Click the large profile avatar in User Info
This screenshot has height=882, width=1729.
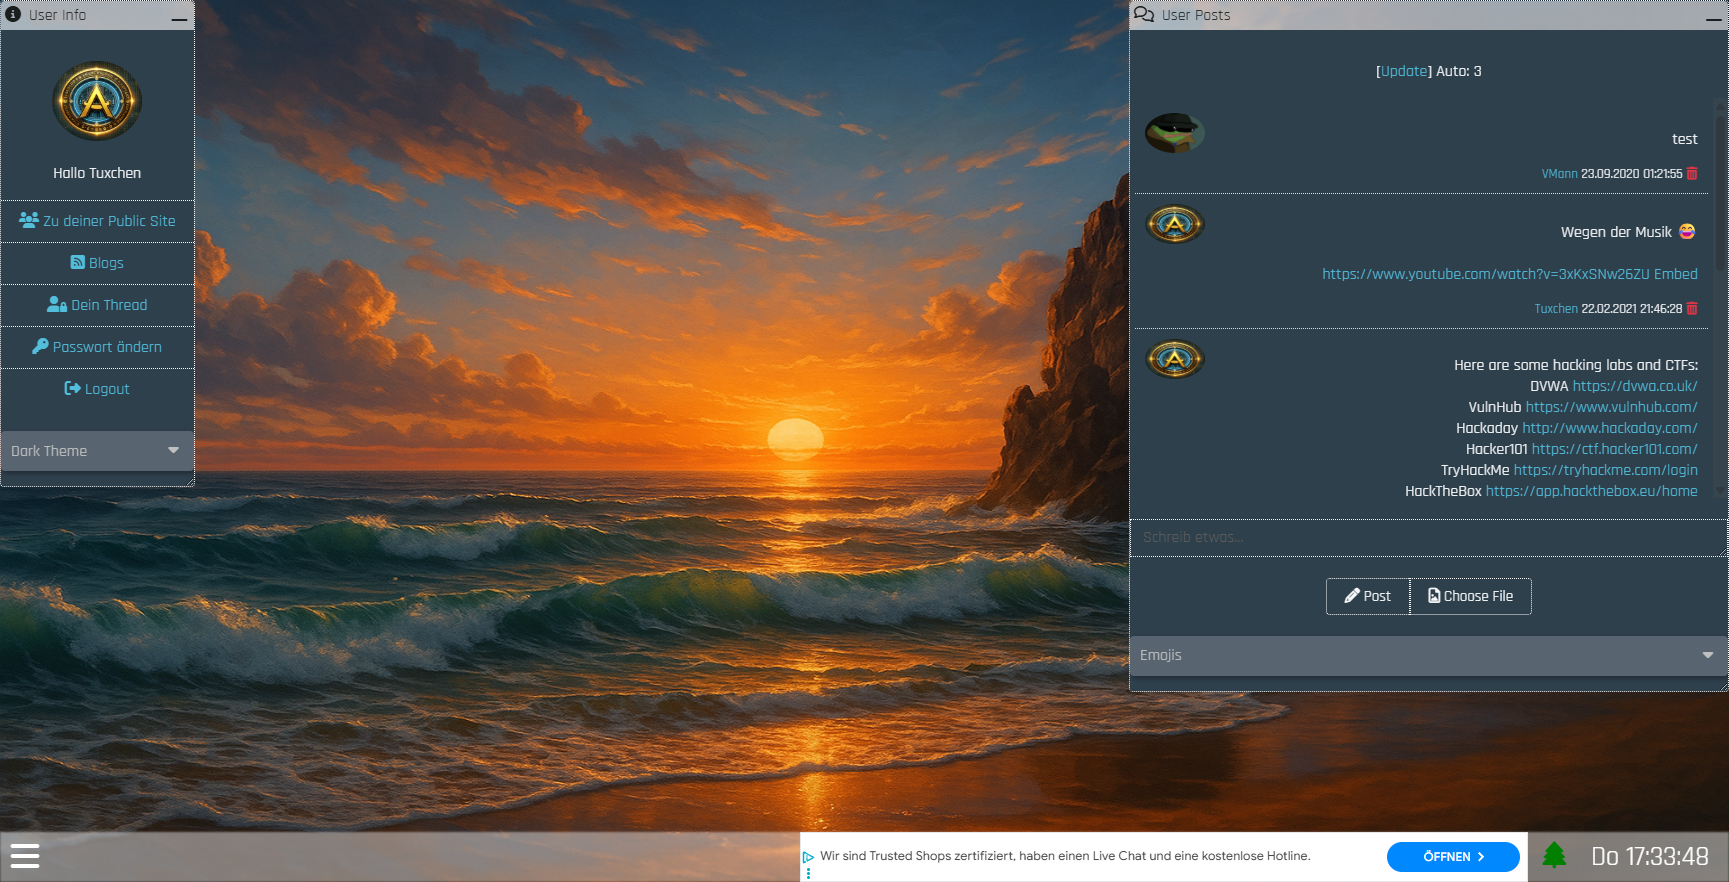(97, 101)
